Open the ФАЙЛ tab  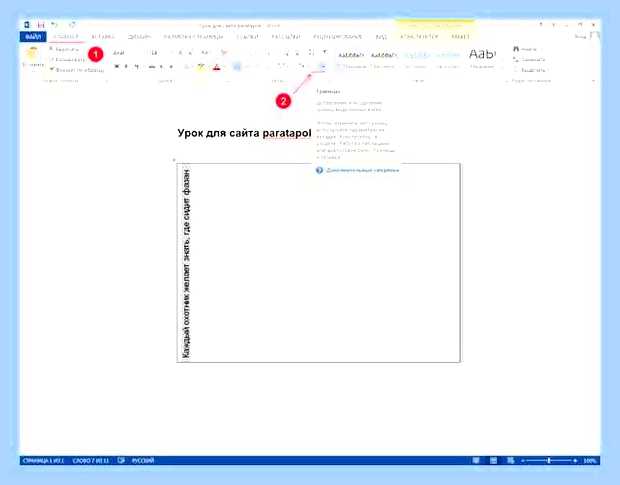[x=33, y=37]
